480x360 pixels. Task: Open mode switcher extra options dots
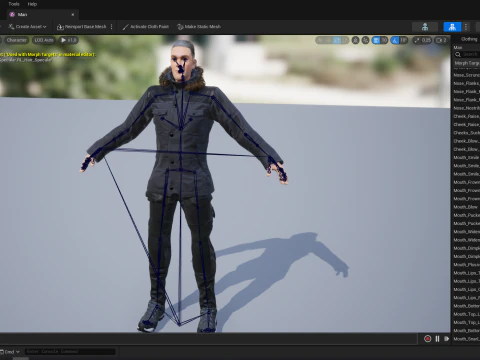[x=466, y=27]
